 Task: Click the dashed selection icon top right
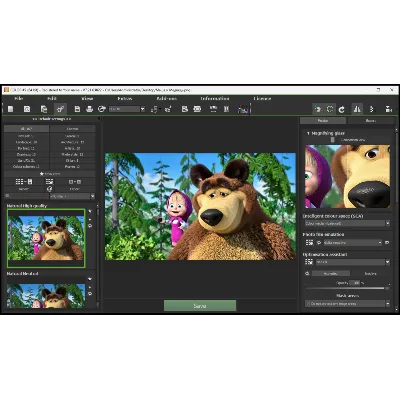click(x=330, y=109)
